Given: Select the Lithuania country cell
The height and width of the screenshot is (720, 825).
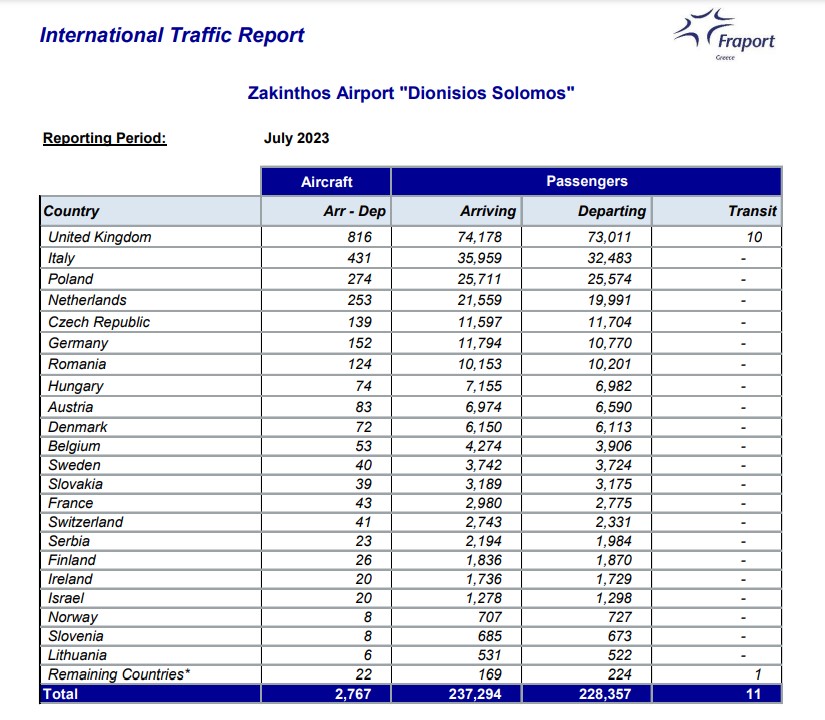Looking at the screenshot, I should [x=150, y=654].
